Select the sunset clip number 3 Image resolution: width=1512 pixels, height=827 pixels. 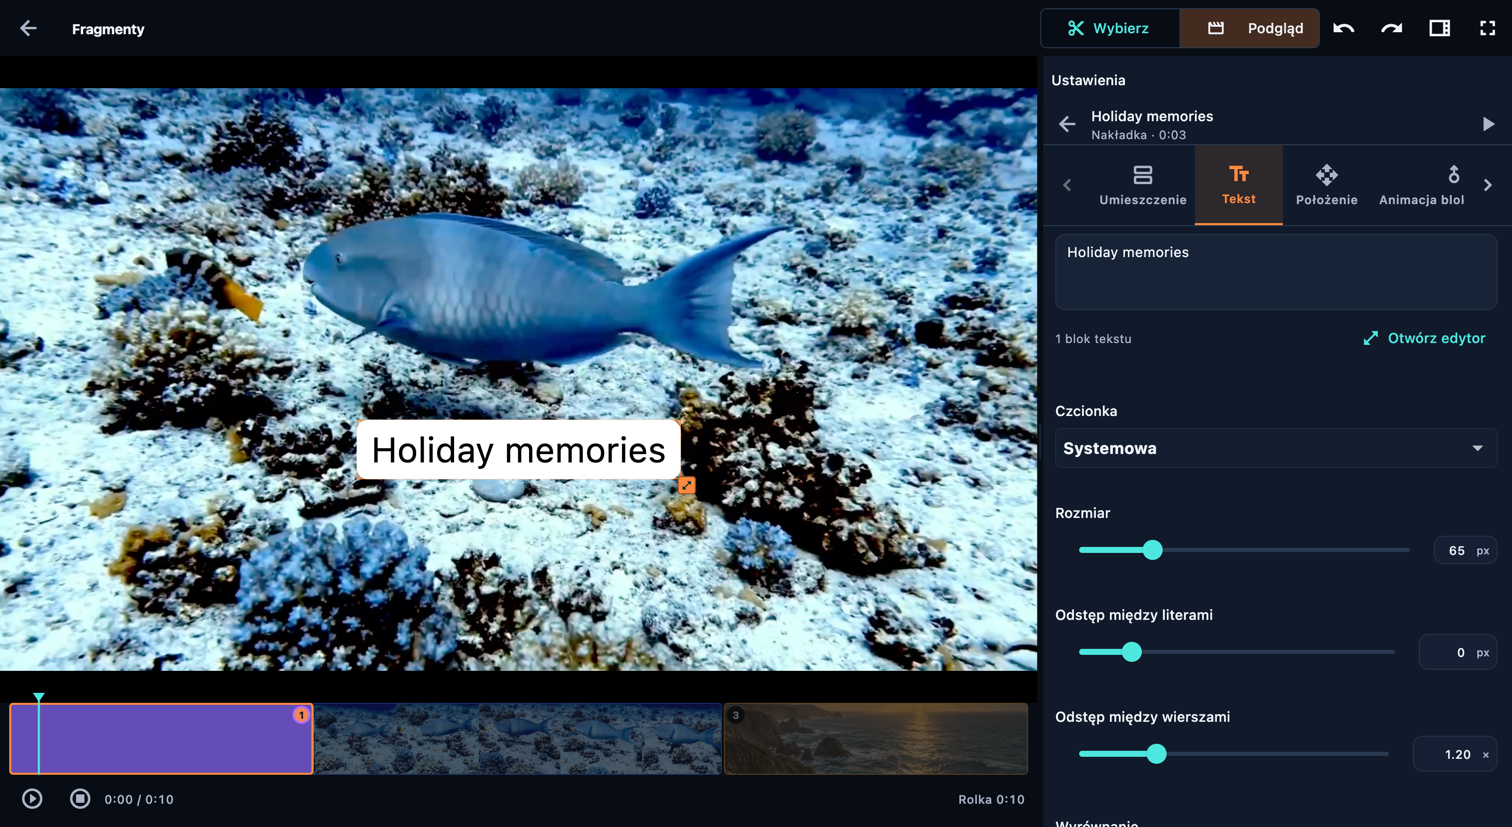[x=875, y=738]
